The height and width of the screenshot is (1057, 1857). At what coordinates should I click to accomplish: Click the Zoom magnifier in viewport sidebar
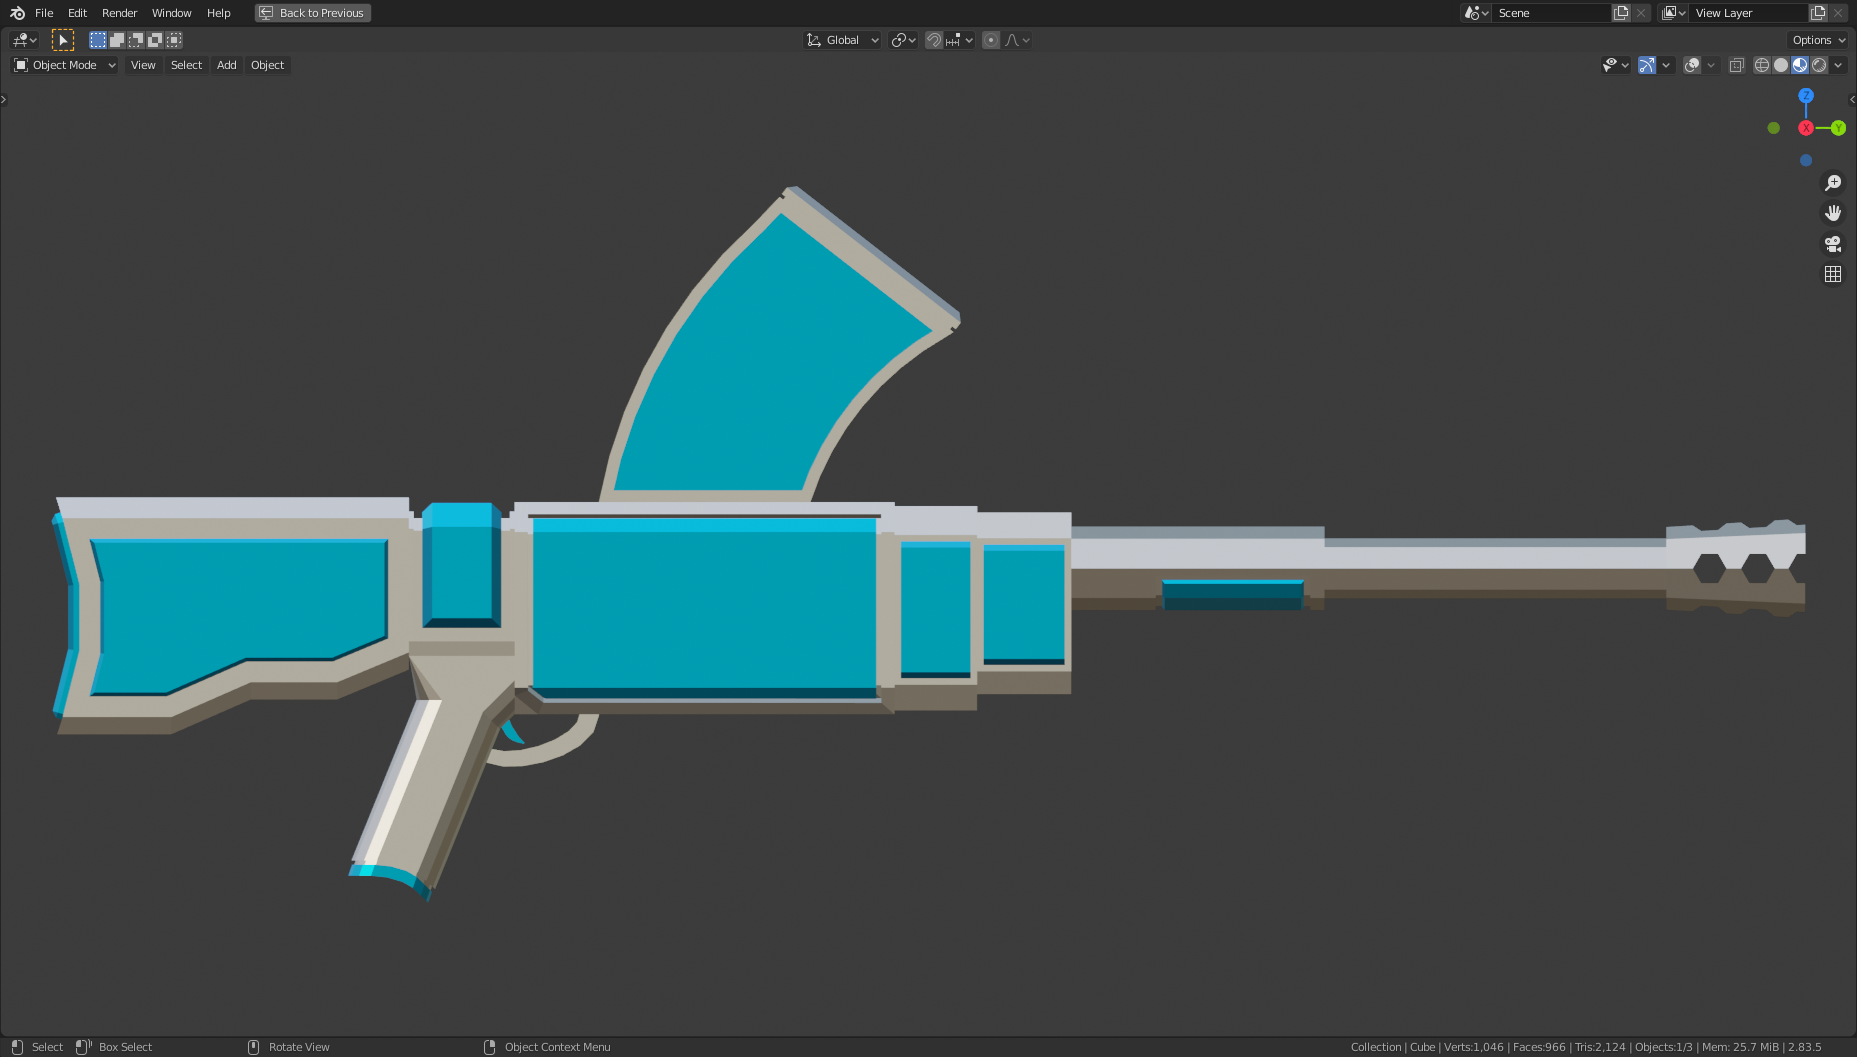(x=1833, y=182)
